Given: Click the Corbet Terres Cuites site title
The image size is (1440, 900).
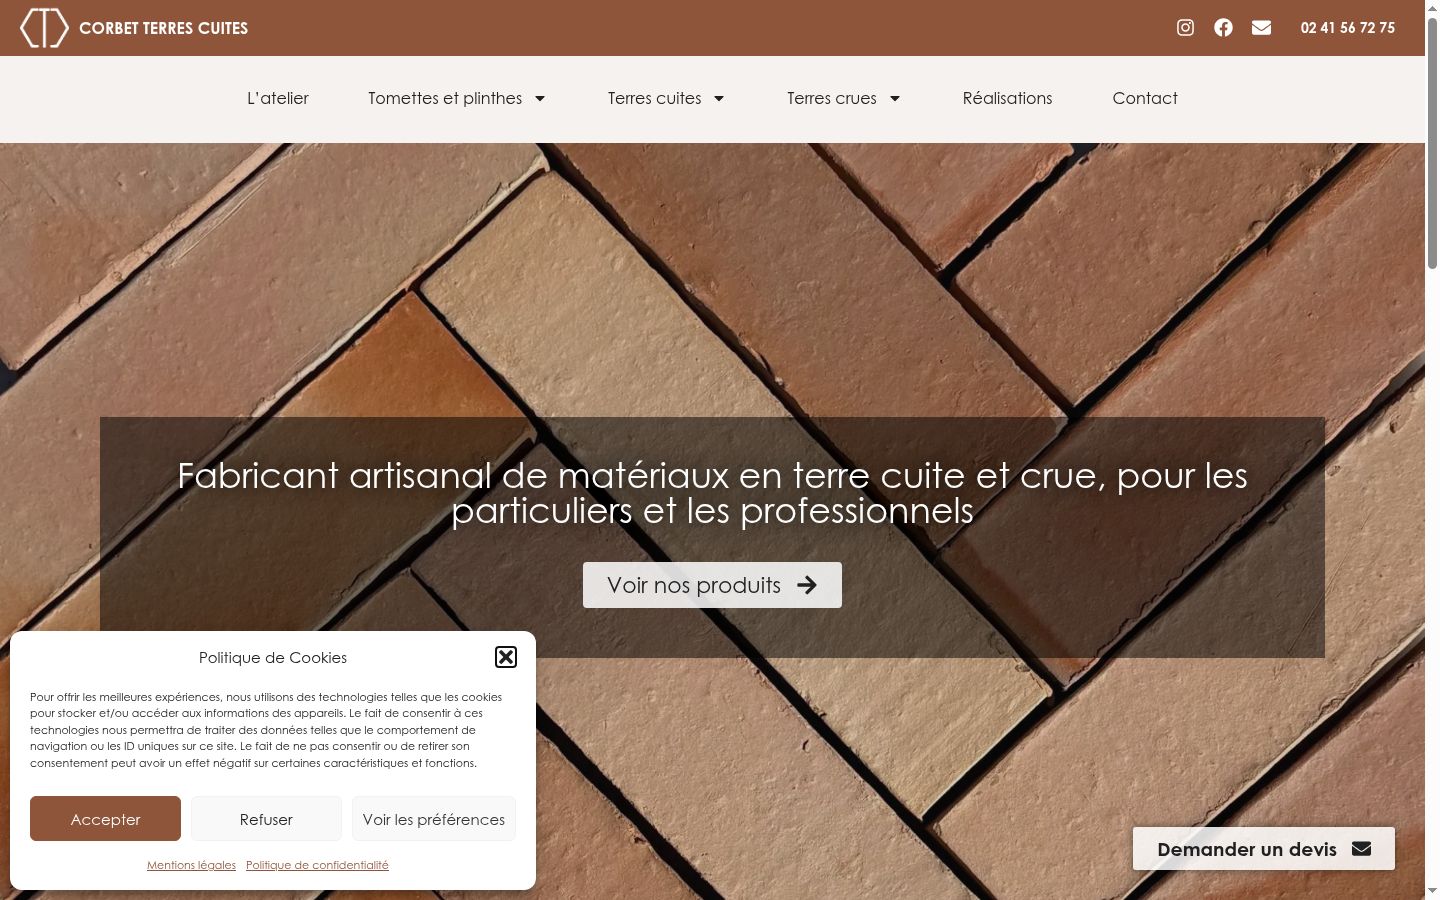Looking at the screenshot, I should coord(163,28).
